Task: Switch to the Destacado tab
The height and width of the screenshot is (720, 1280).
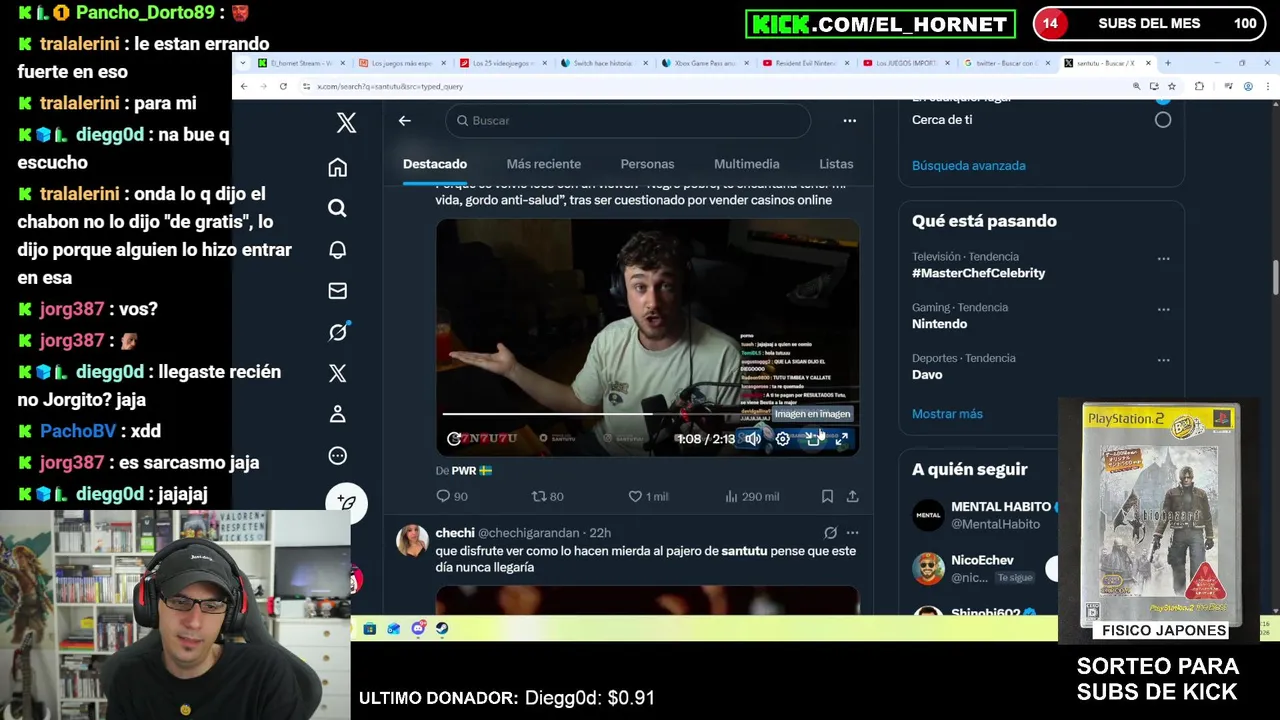Action: click(x=435, y=164)
